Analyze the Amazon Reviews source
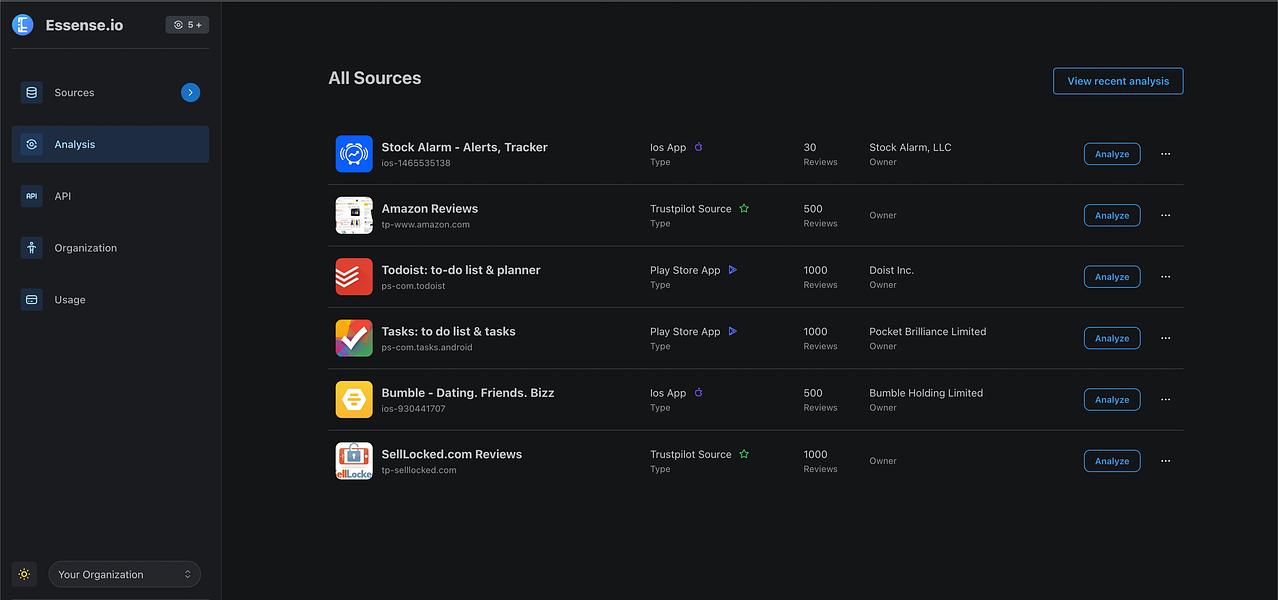The image size is (1278, 600). pyautogui.click(x=1112, y=215)
